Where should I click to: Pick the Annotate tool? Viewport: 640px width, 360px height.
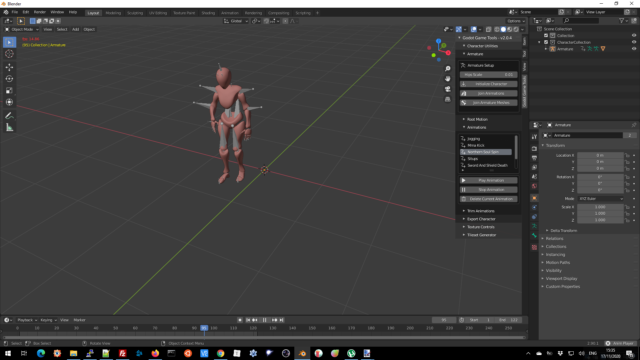coord(9,116)
